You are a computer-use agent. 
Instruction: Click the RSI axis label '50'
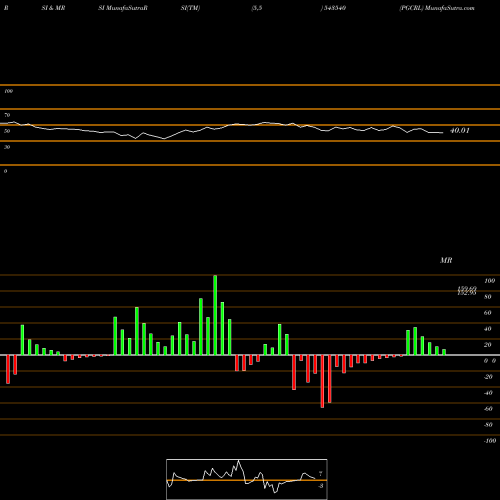[x=7, y=131]
